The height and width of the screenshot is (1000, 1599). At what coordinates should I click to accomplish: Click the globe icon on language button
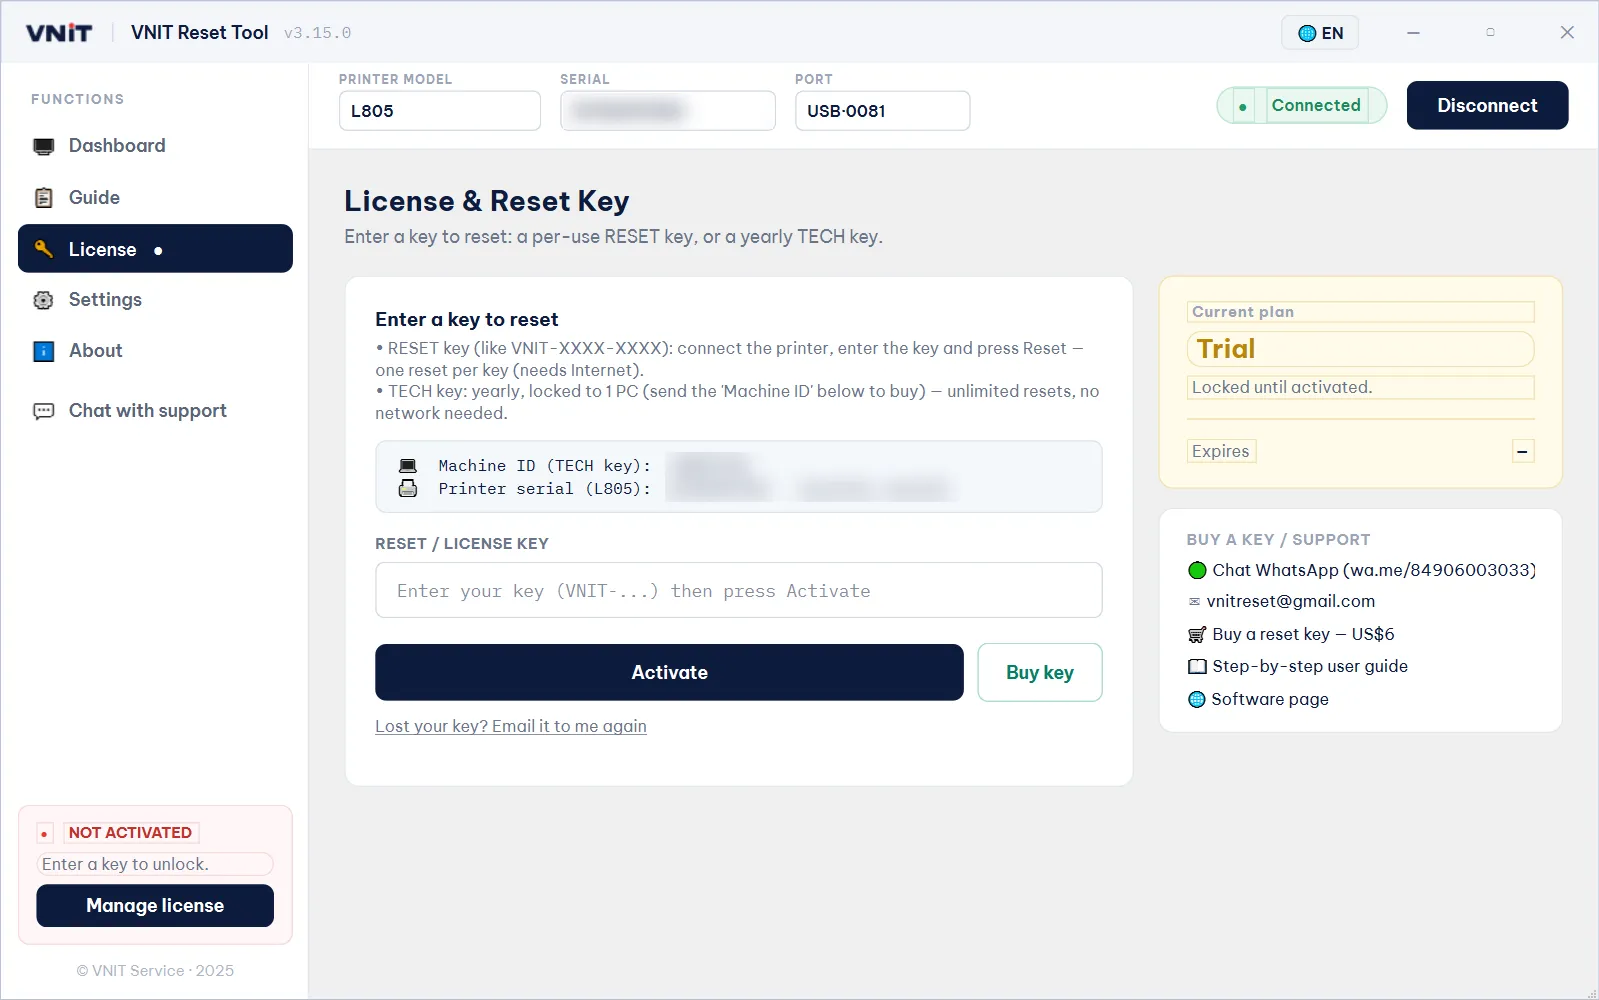1306,33
